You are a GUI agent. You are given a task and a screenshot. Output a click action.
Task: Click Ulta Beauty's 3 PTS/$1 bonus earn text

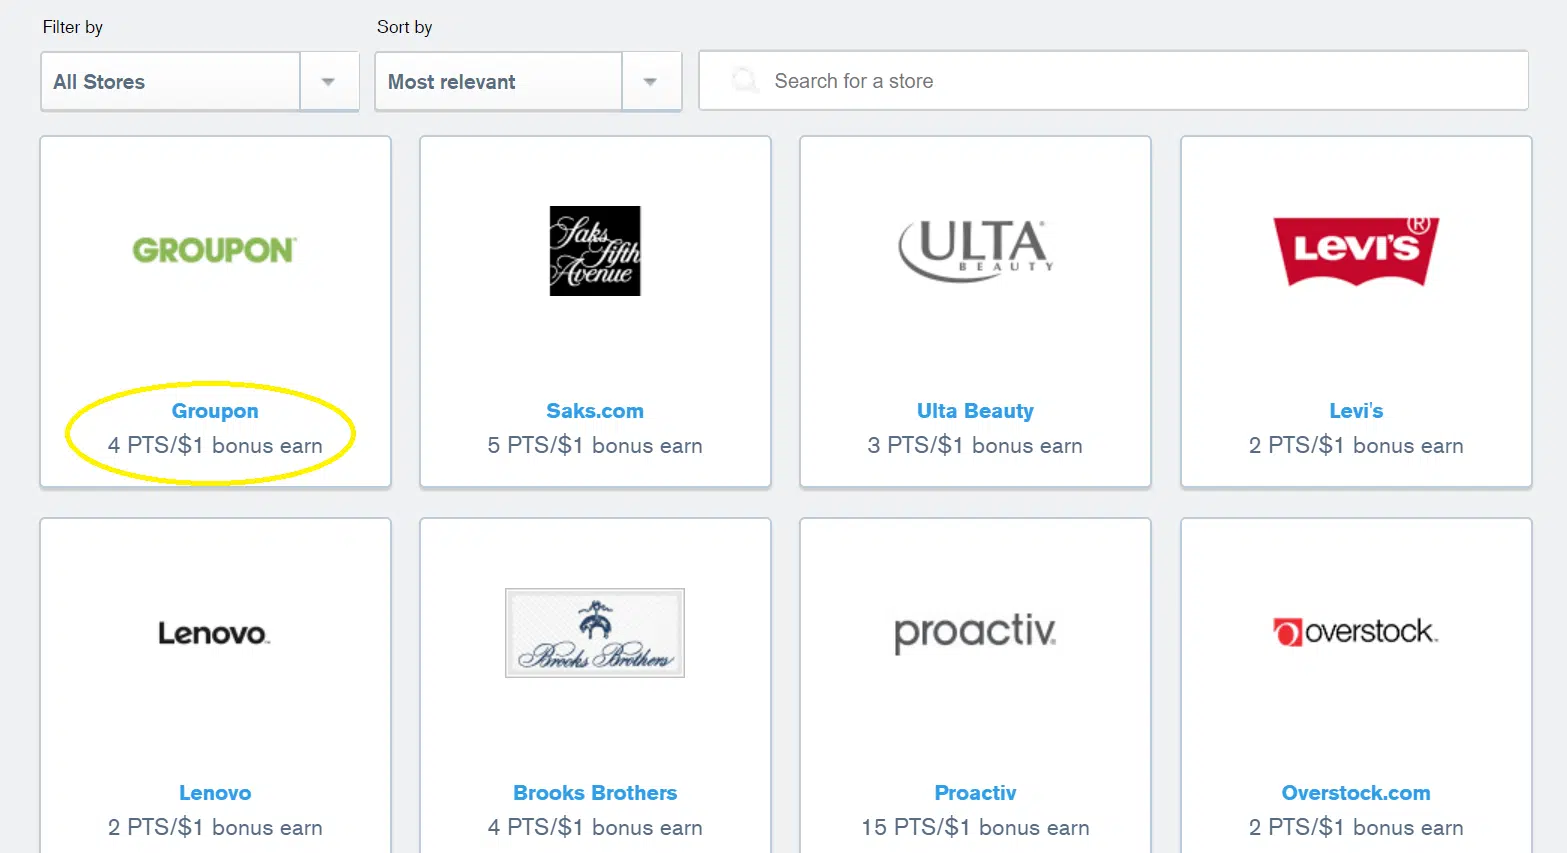(x=975, y=446)
